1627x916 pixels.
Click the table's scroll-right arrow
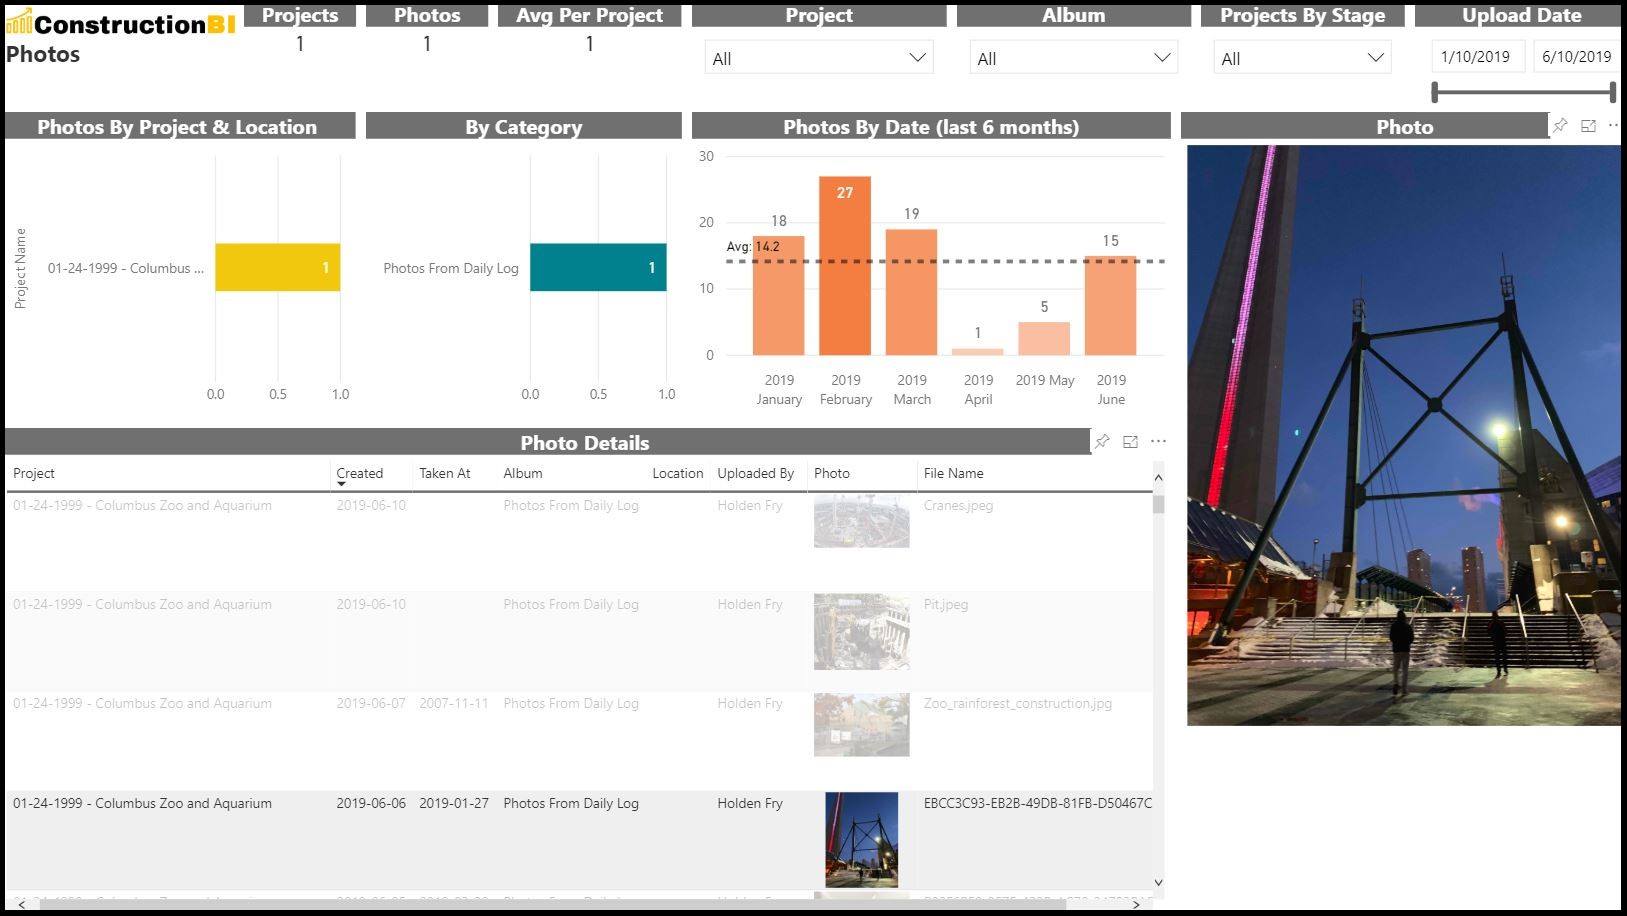coord(1135,904)
